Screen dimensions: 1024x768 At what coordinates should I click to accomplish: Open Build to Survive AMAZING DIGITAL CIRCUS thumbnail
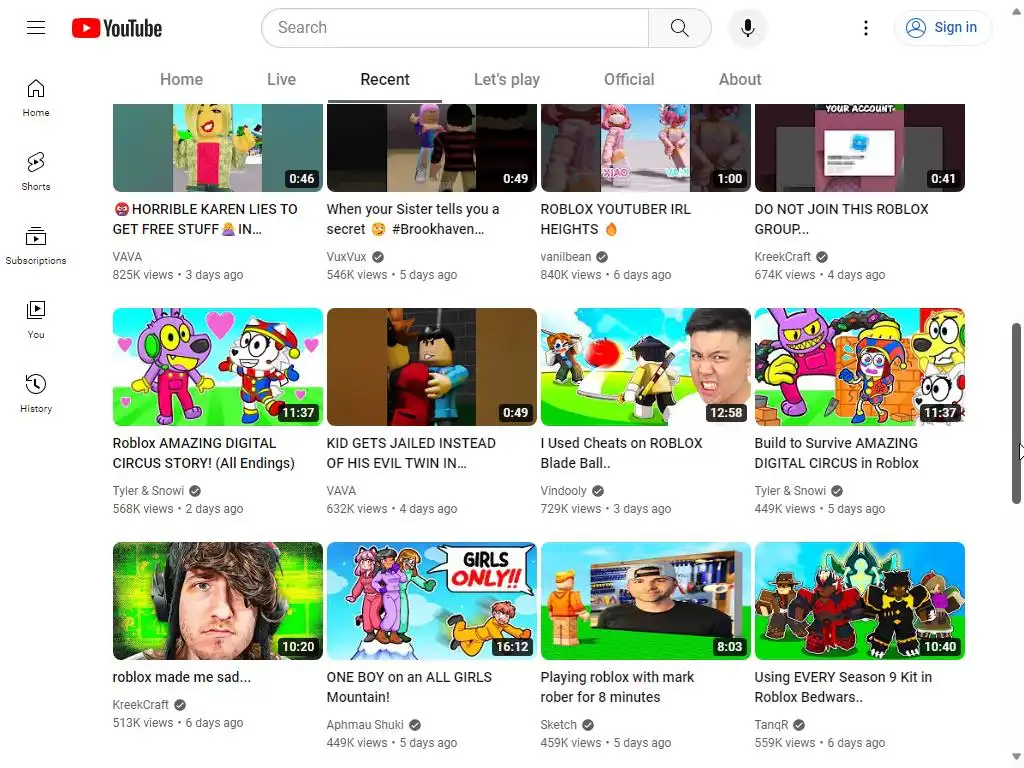859,367
